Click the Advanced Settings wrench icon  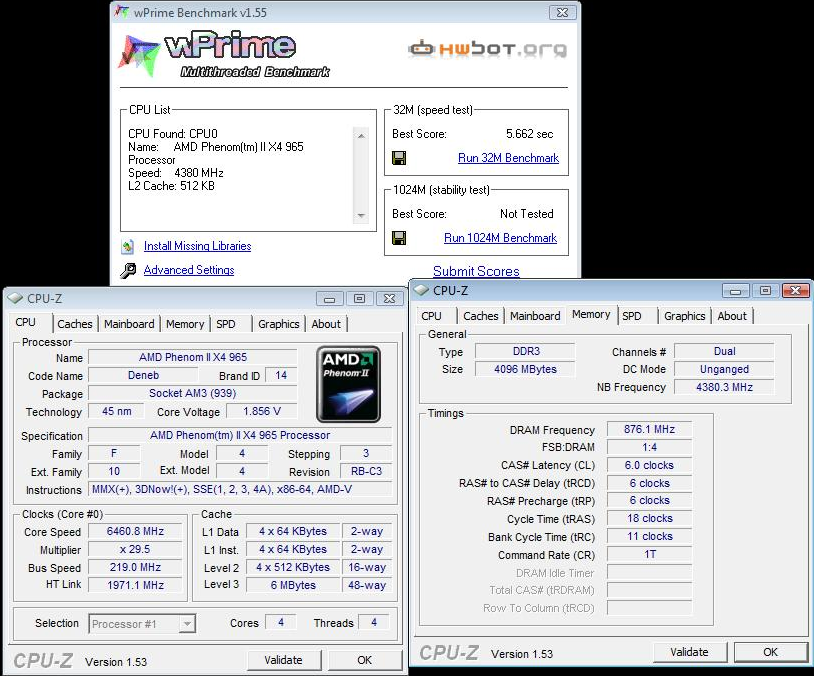coord(128,270)
